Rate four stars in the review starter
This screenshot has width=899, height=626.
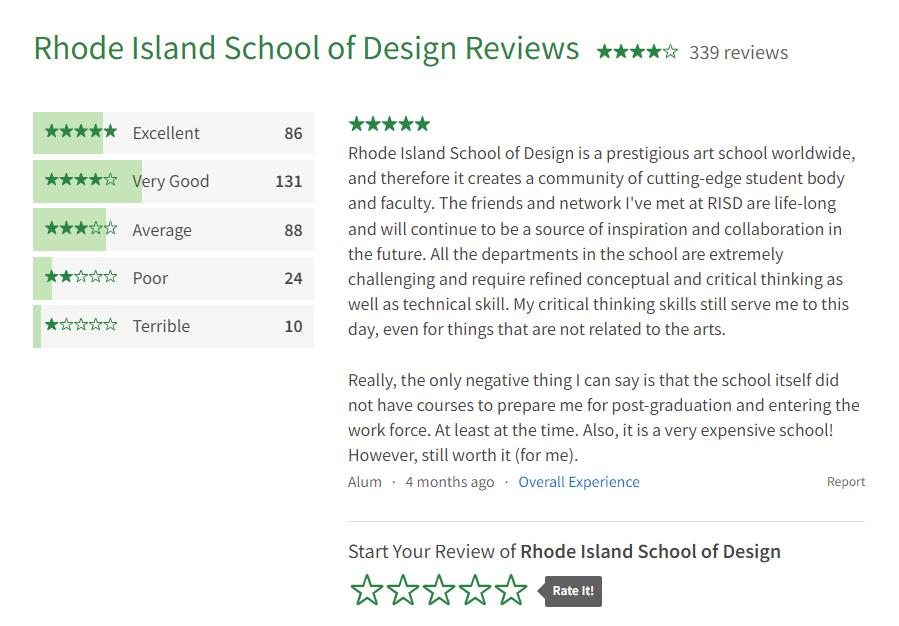point(475,590)
